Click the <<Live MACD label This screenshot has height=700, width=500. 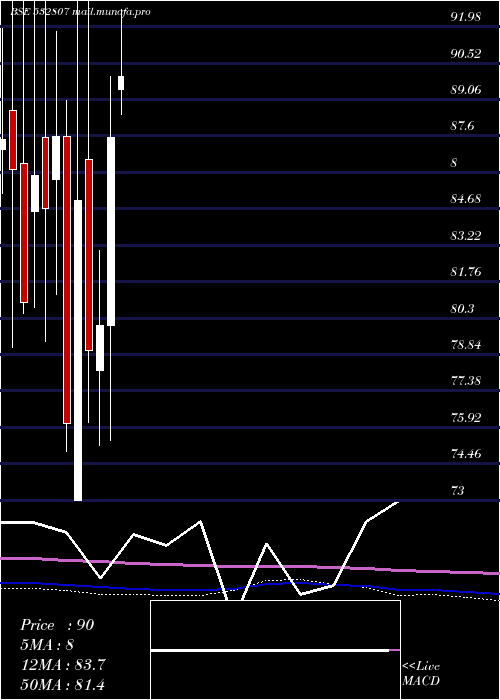pyautogui.click(x=421, y=674)
